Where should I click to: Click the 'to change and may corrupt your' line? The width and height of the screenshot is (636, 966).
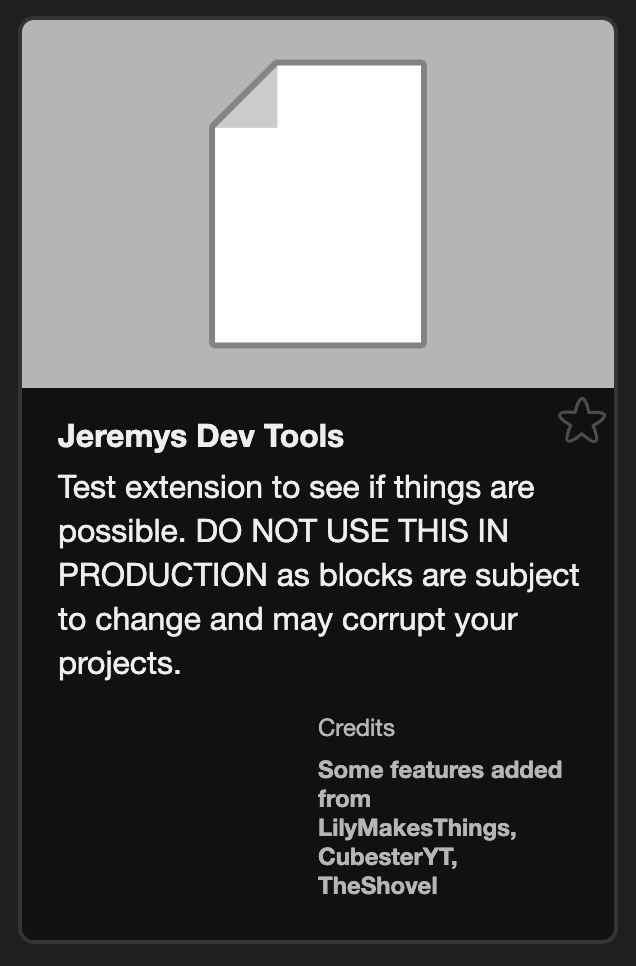(x=288, y=619)
